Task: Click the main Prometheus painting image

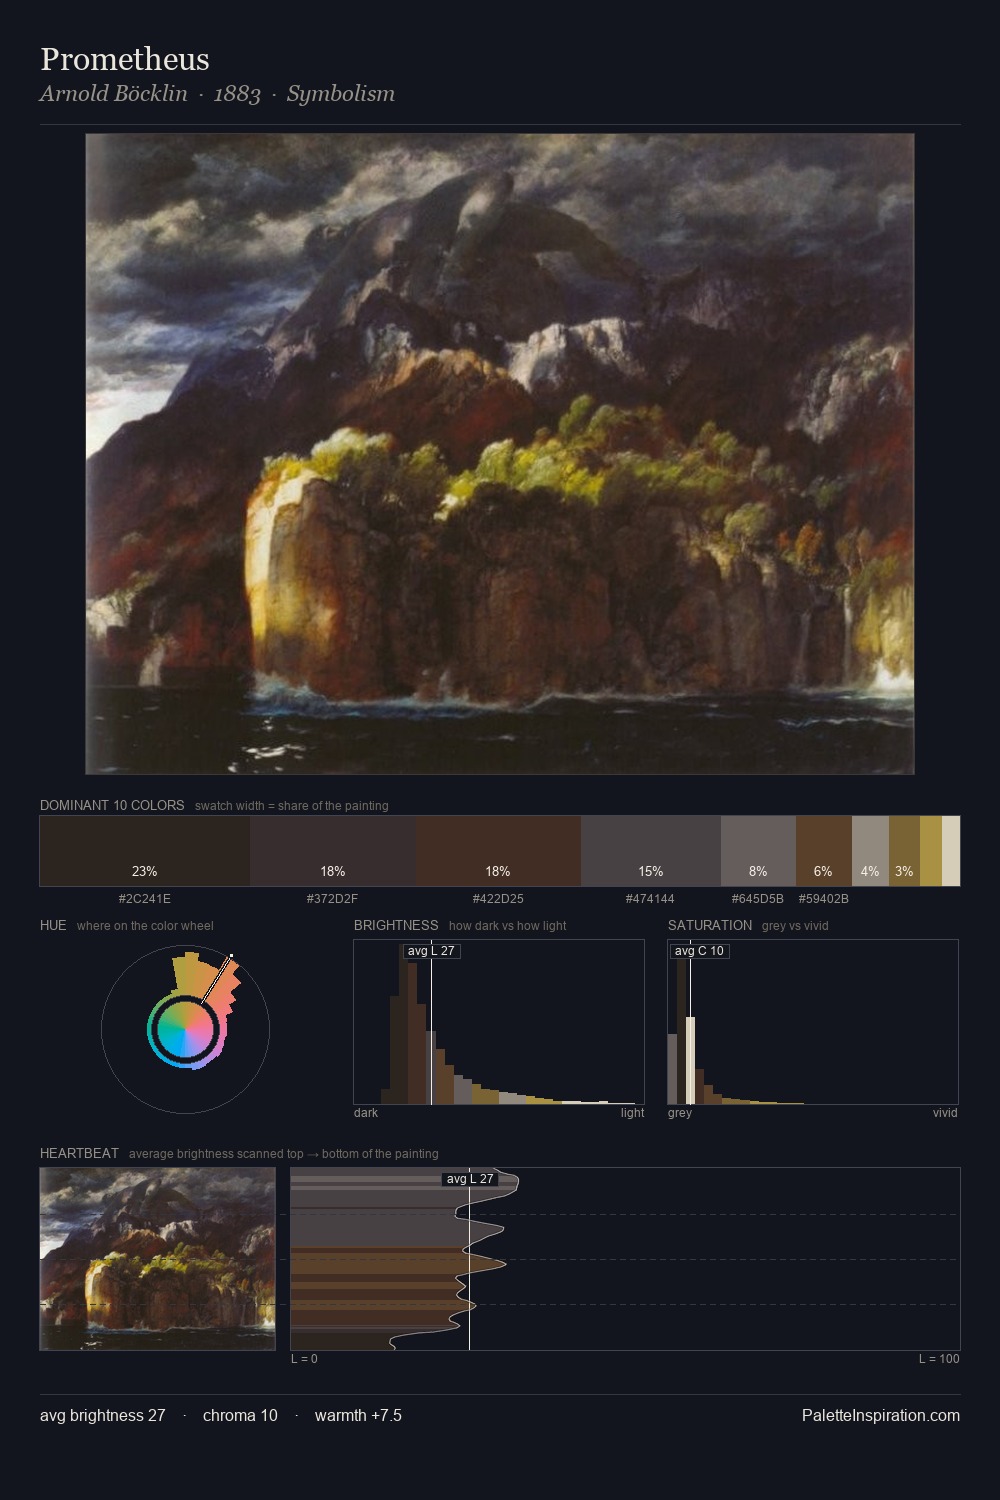Action: click(500, 454)
